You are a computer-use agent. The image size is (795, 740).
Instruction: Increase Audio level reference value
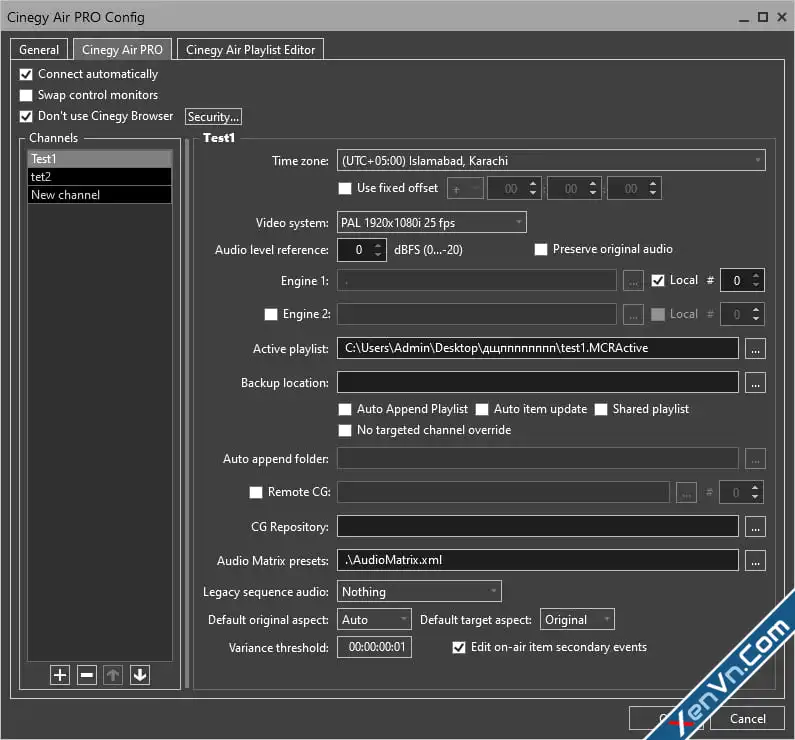(x=377, y=245)
